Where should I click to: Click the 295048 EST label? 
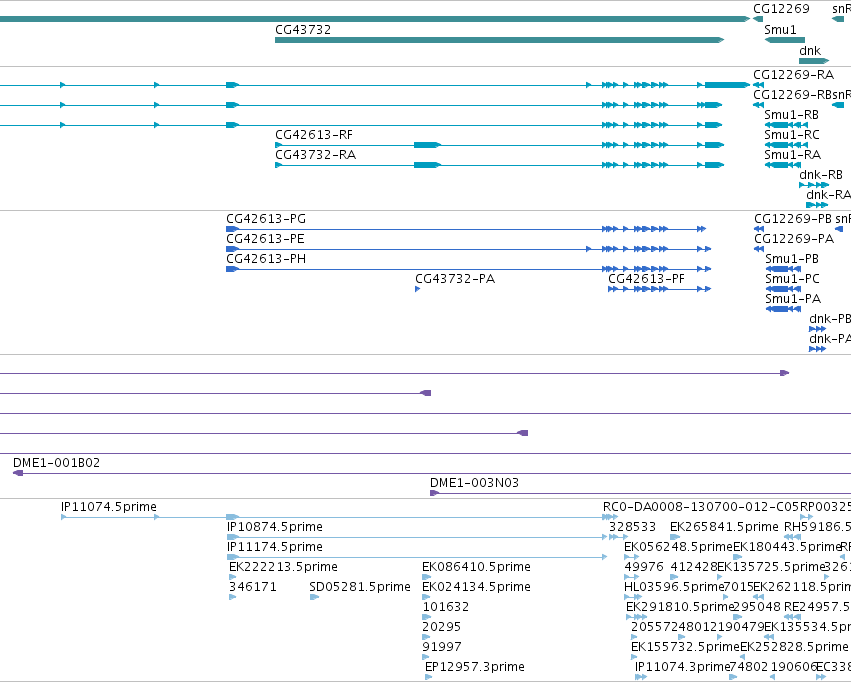pyautogui.click(x=757, y=607)
